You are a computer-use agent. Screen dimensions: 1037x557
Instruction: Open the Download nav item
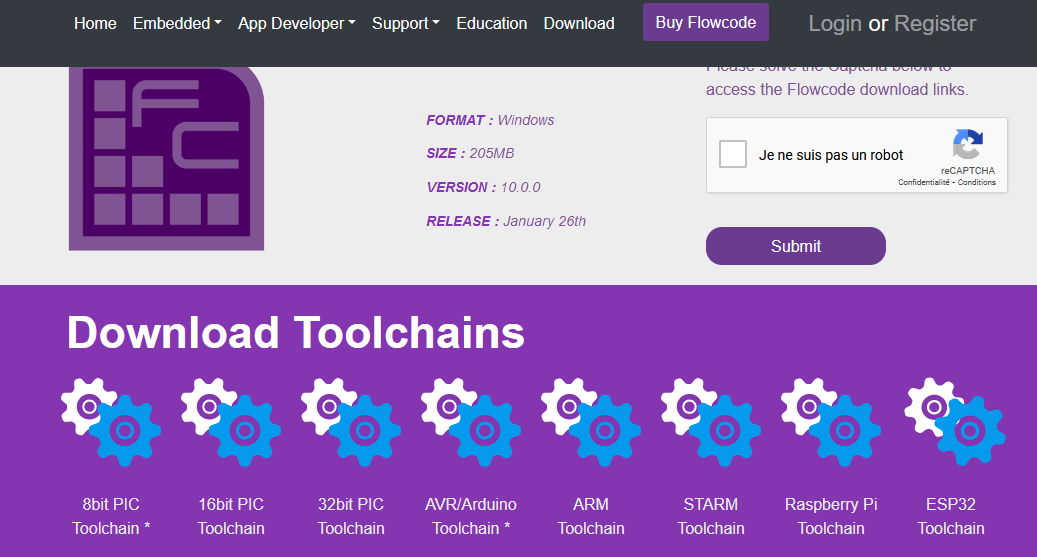point(579,23)
